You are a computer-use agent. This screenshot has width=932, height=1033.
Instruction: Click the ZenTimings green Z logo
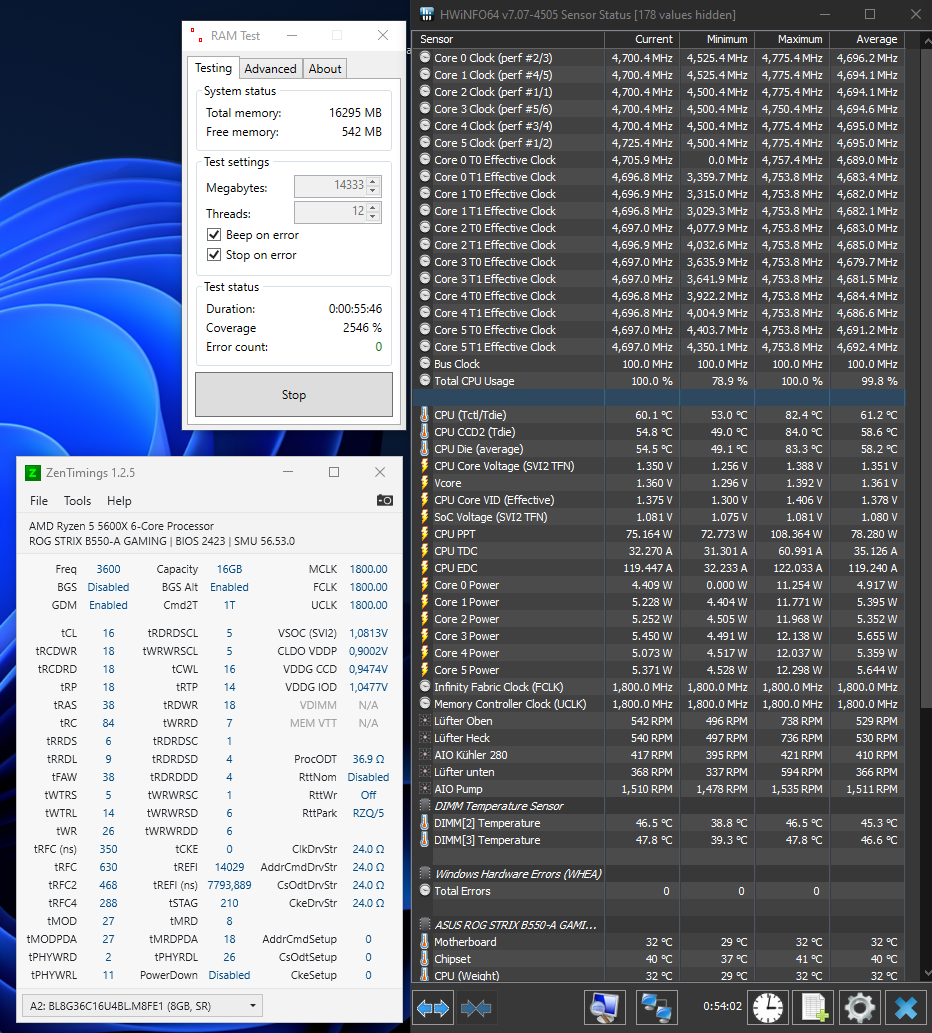click(x=32, y=473)
